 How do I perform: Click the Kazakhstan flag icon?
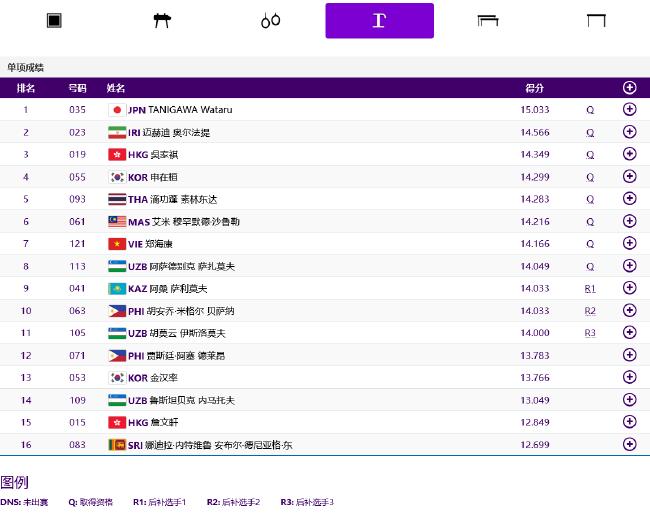click(117, 288)
